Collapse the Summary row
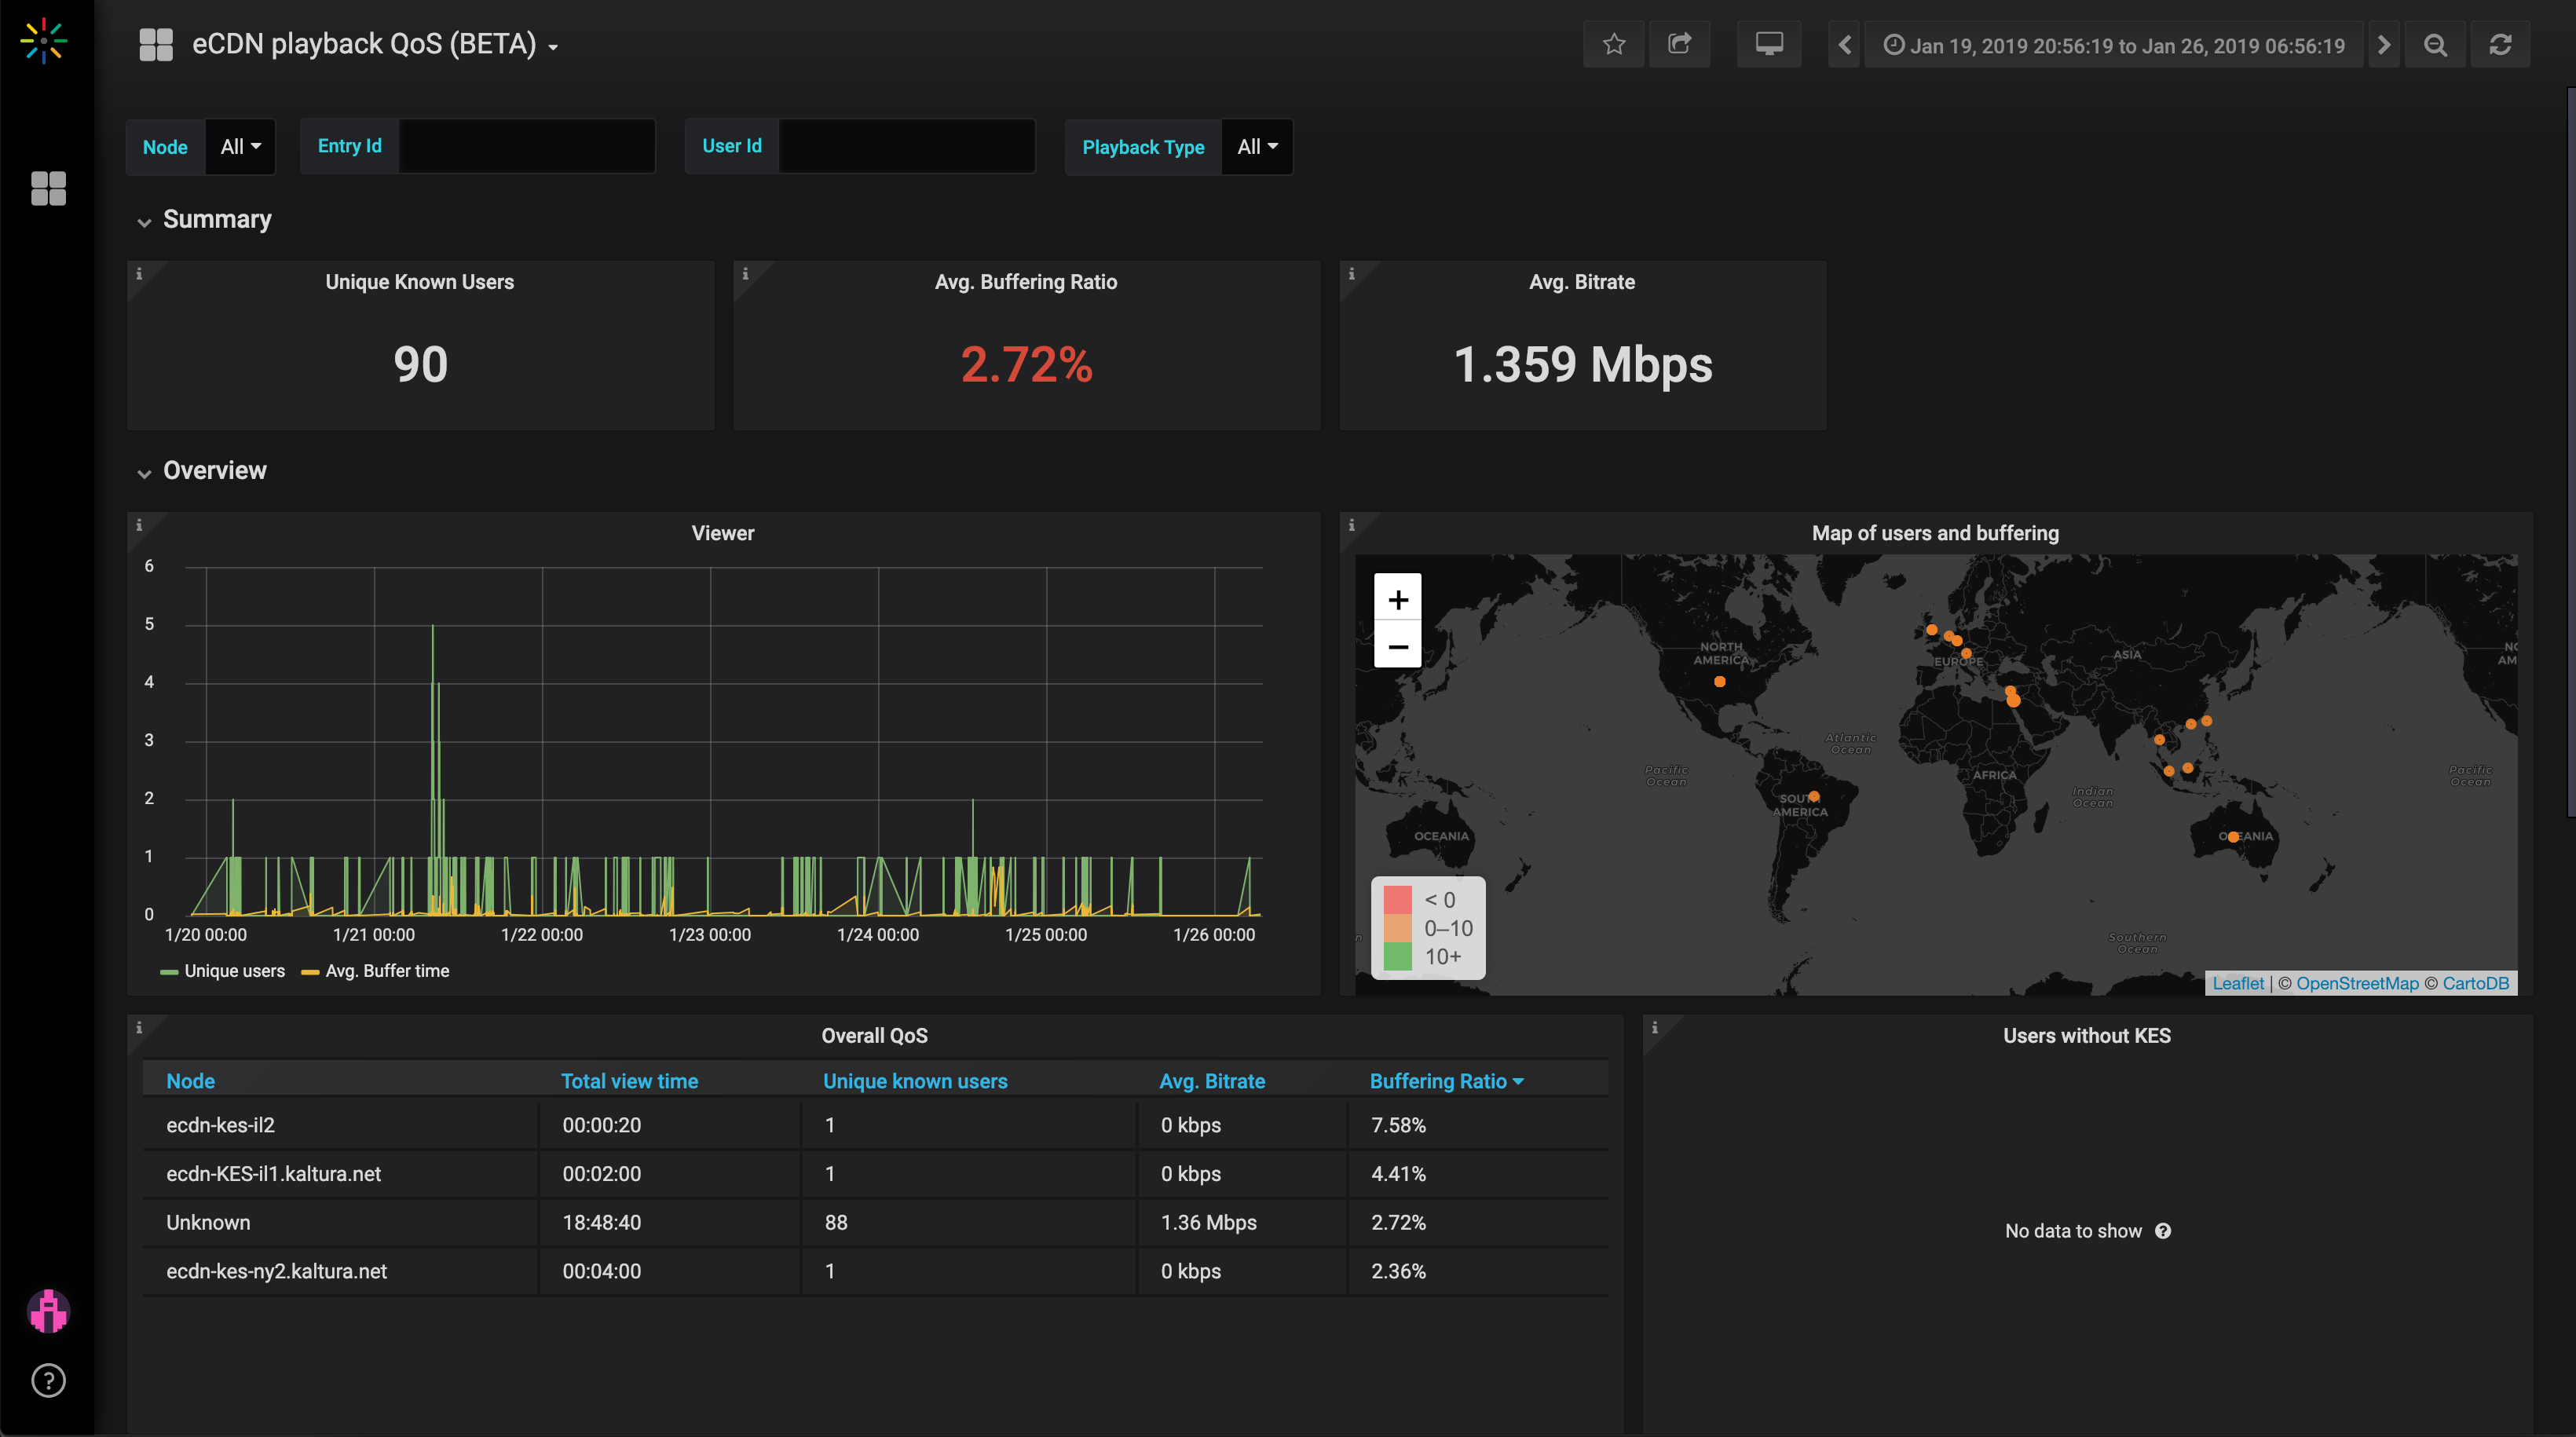Image resolution: width=2576 pixels, height=1437 pixels. pyautogui.click(x=216, y=220)
